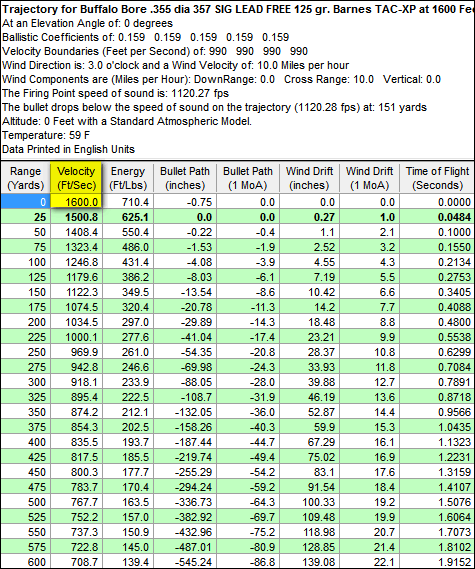Select range cell 75
This screenshot has height=569, width=475.
pyautogui.click(x=25, y=247)
